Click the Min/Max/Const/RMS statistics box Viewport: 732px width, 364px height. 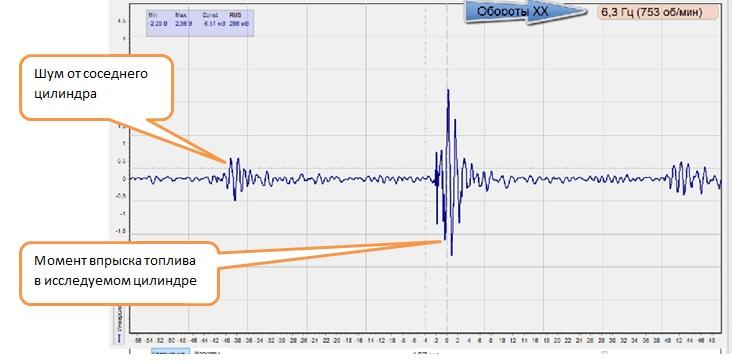point(200,23)
